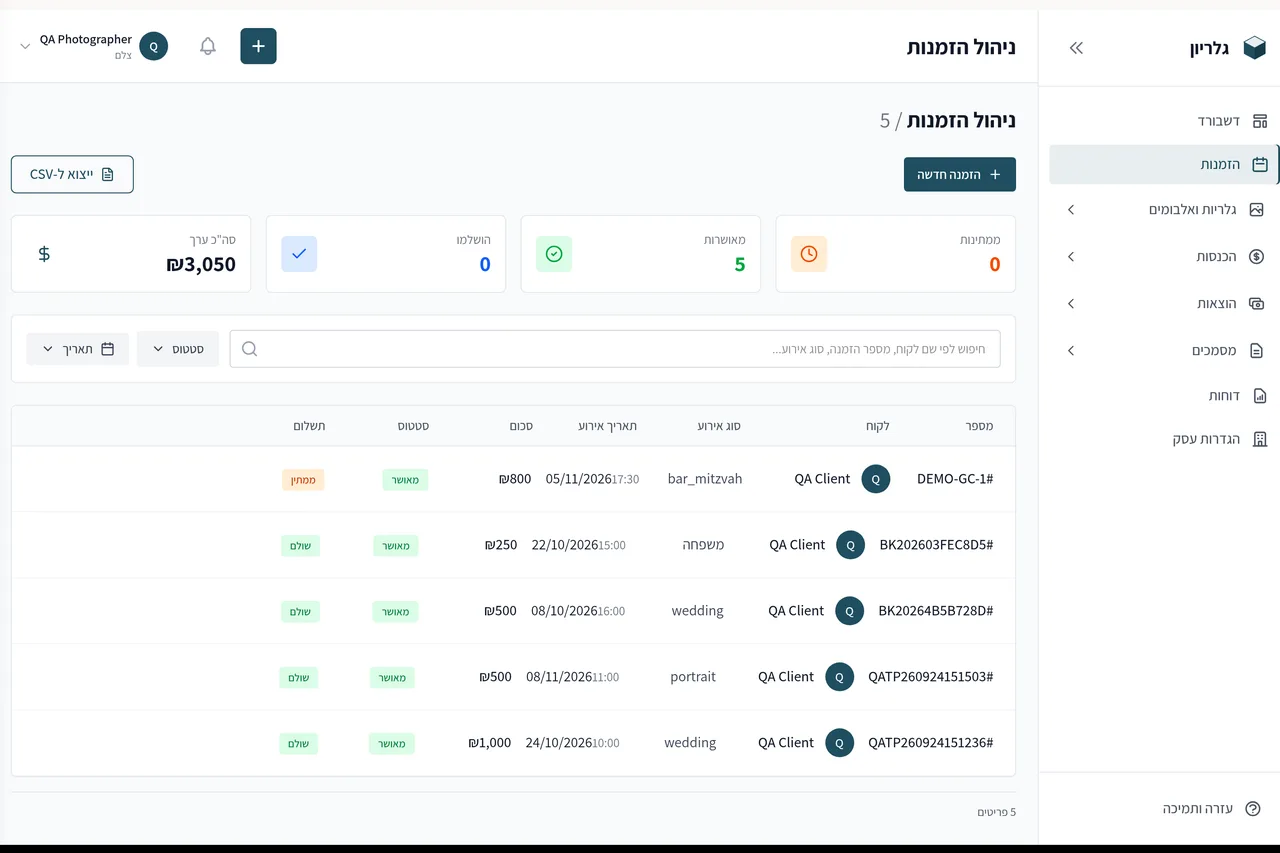Click the ₪1,000 amount cell

490,743
